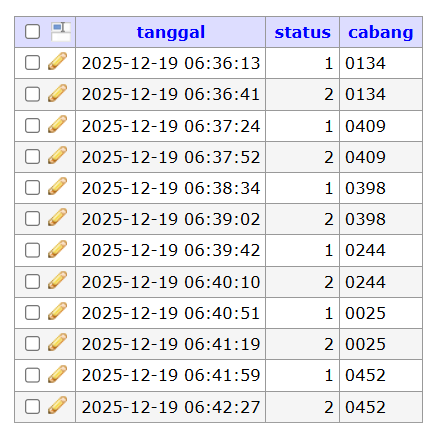The height and width of the screenshot is (433, 439).
Task: Click status value 2 in 06:39:02 row
Action: click(329, 219)
